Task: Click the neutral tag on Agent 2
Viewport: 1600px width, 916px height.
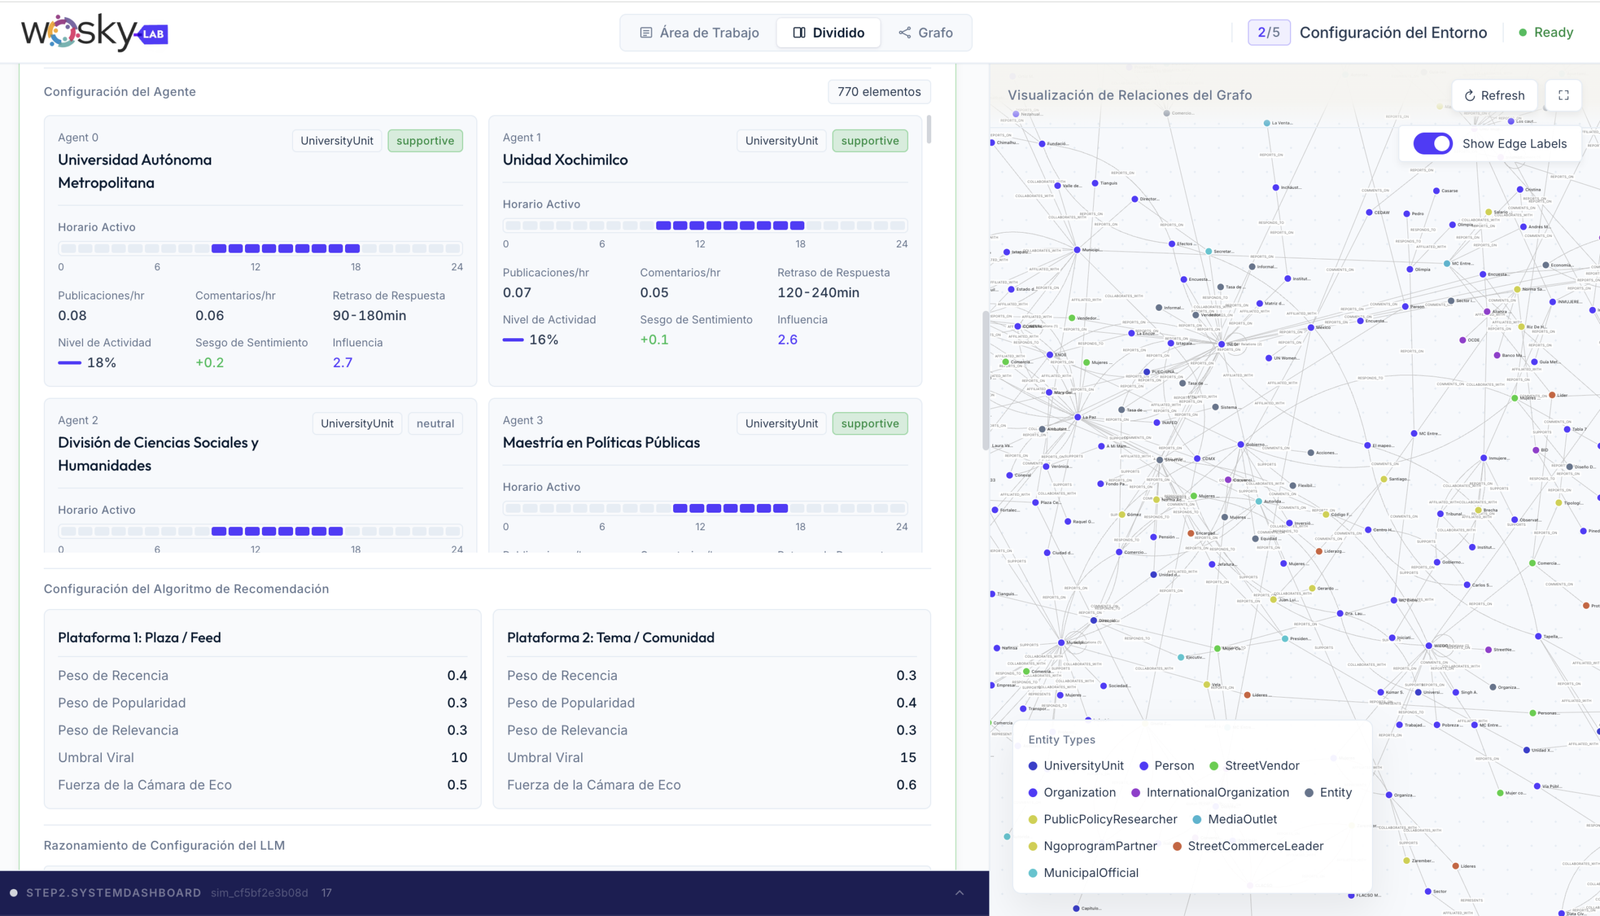Action: coord(435,423)
